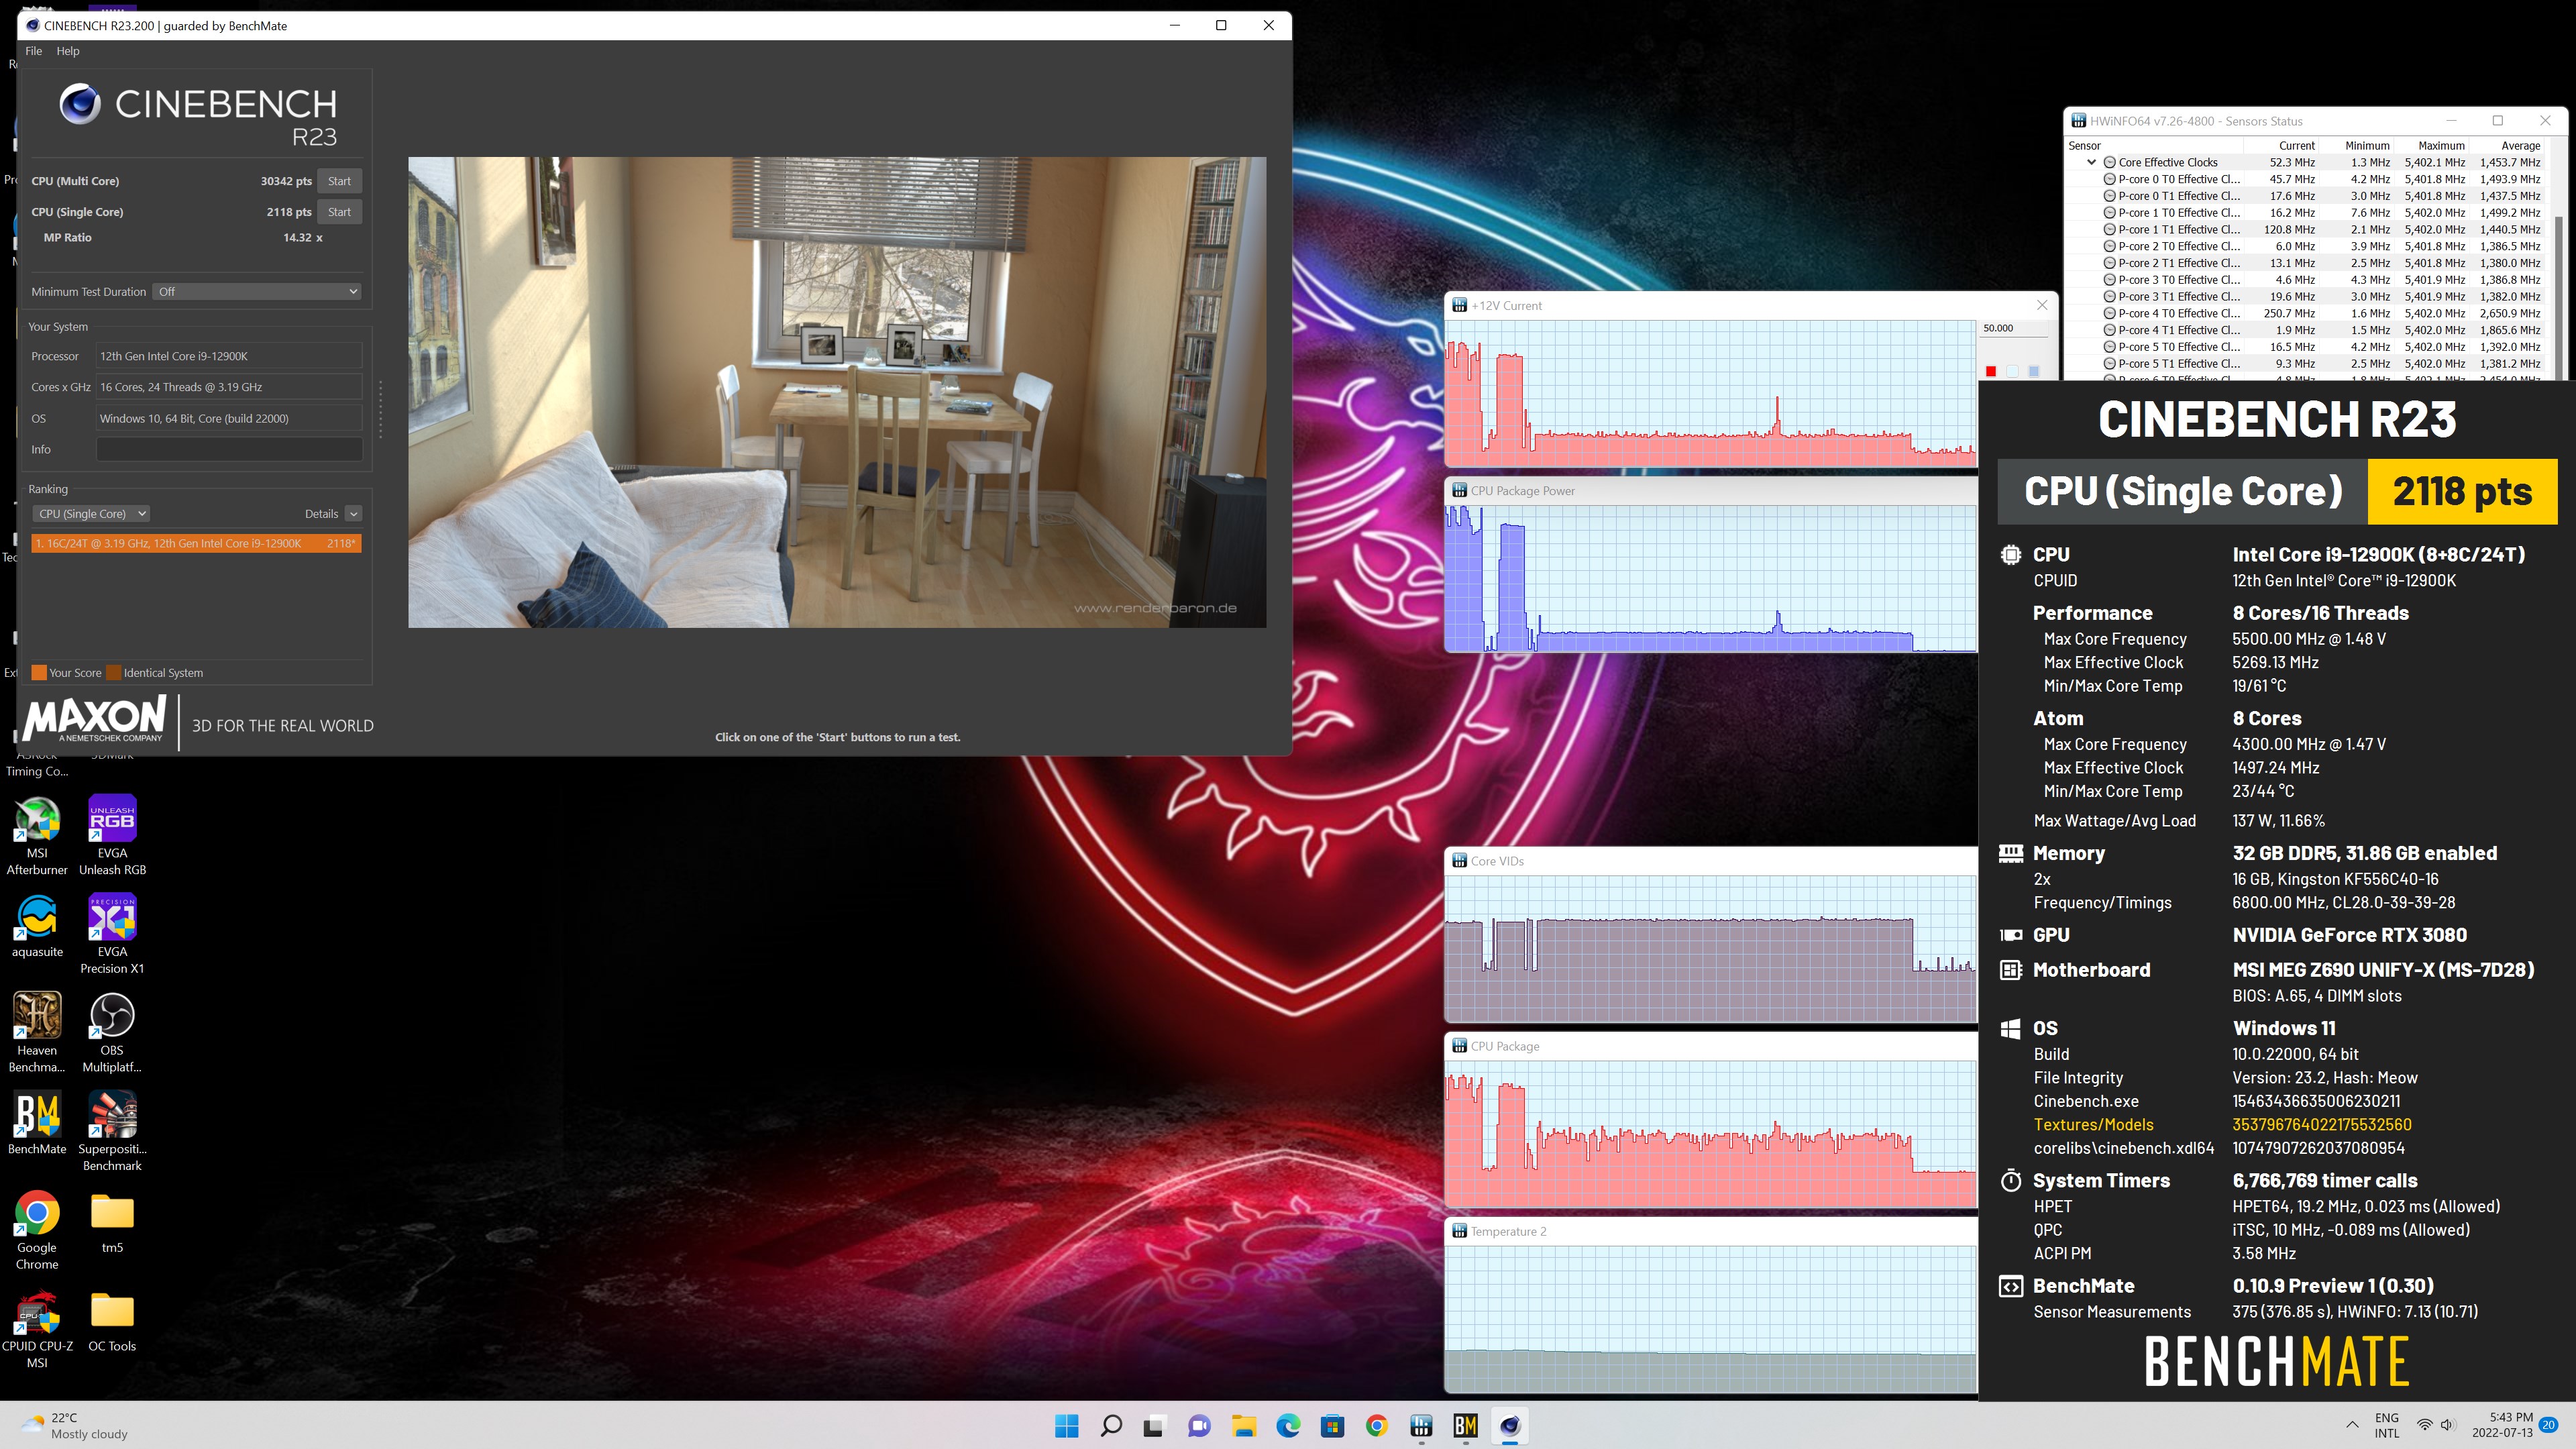
Task: Click the +12V Current graph title icon
Action: click(x=1459, y=306)
